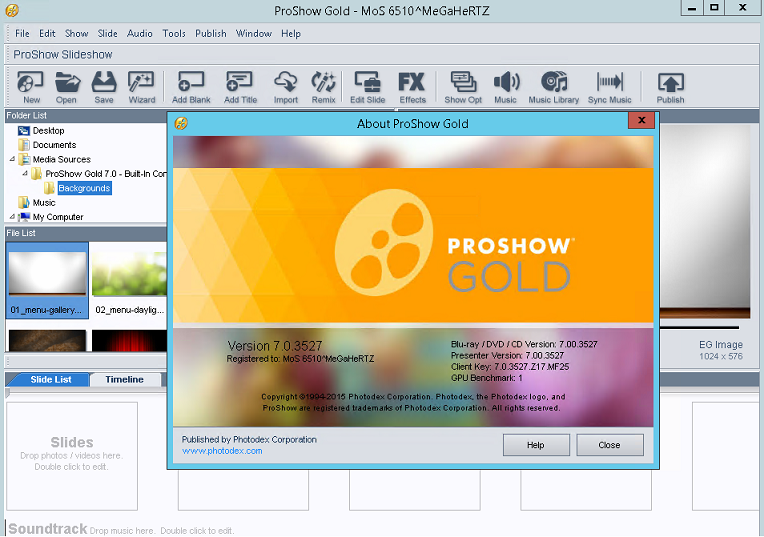Click Add Blank slide icon

(x=191, y=87)
